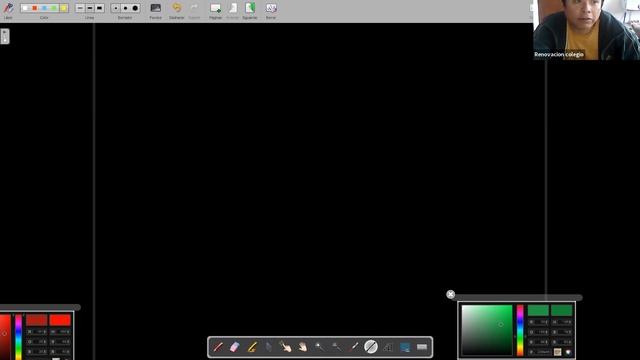Click the orange undo arrow icon
The image size is (640, 360).
[x=176, y=8]
